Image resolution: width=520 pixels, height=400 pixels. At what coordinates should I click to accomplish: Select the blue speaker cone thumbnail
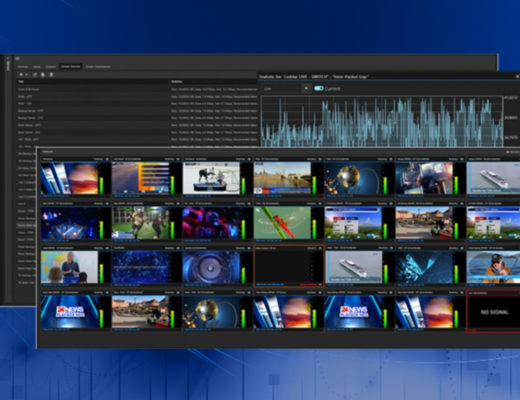click(211, 267)
